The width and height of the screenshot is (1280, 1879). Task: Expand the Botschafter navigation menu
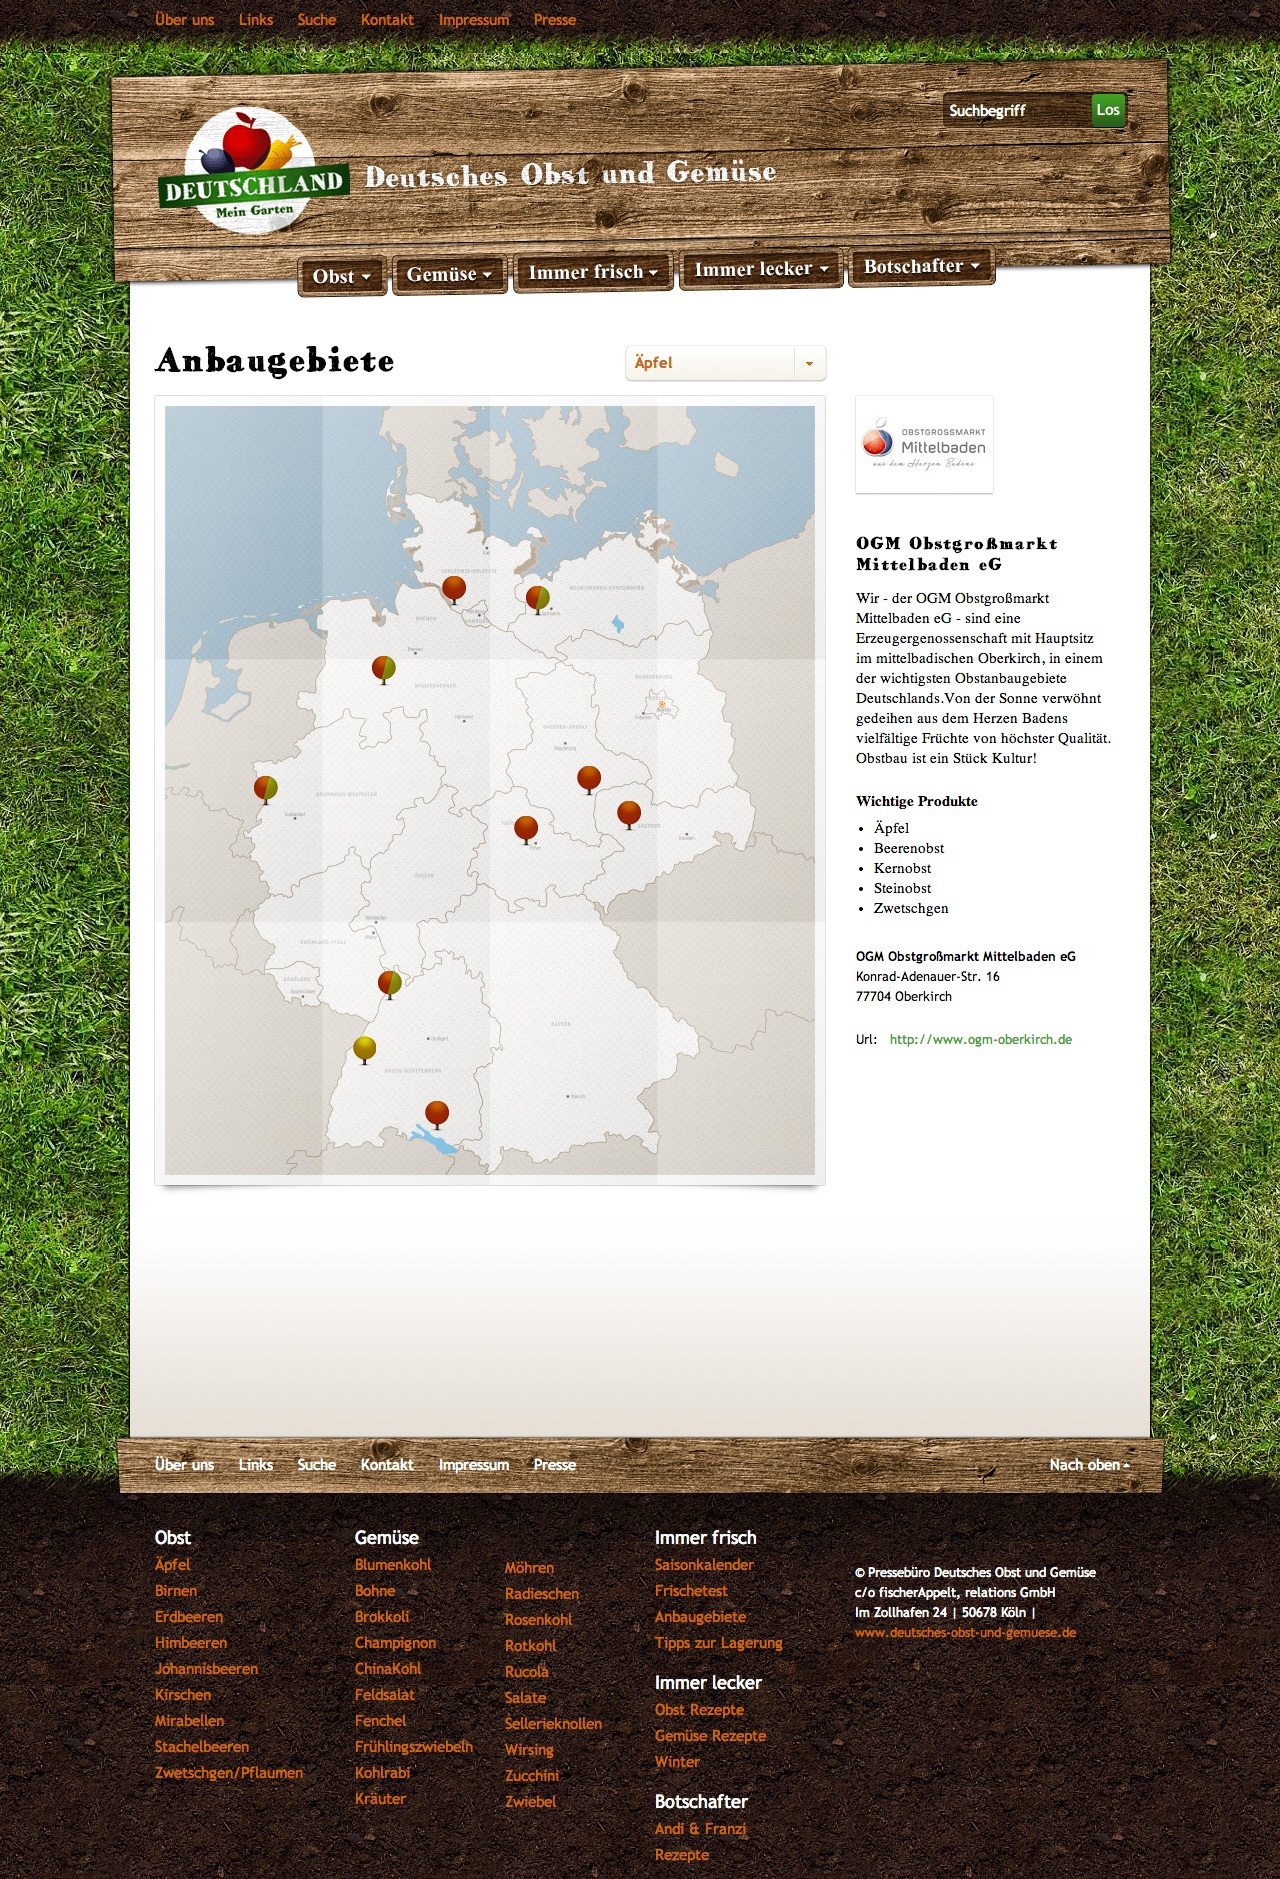921,266
